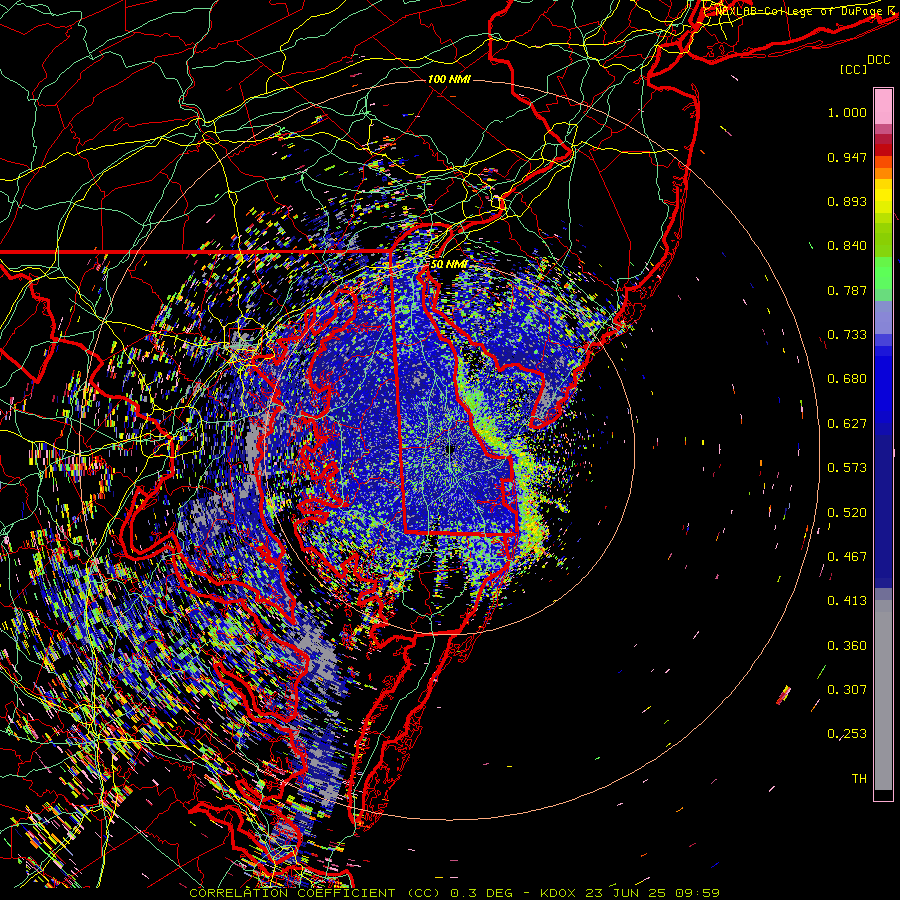Click the TH threshold legend label

[859, 779]
